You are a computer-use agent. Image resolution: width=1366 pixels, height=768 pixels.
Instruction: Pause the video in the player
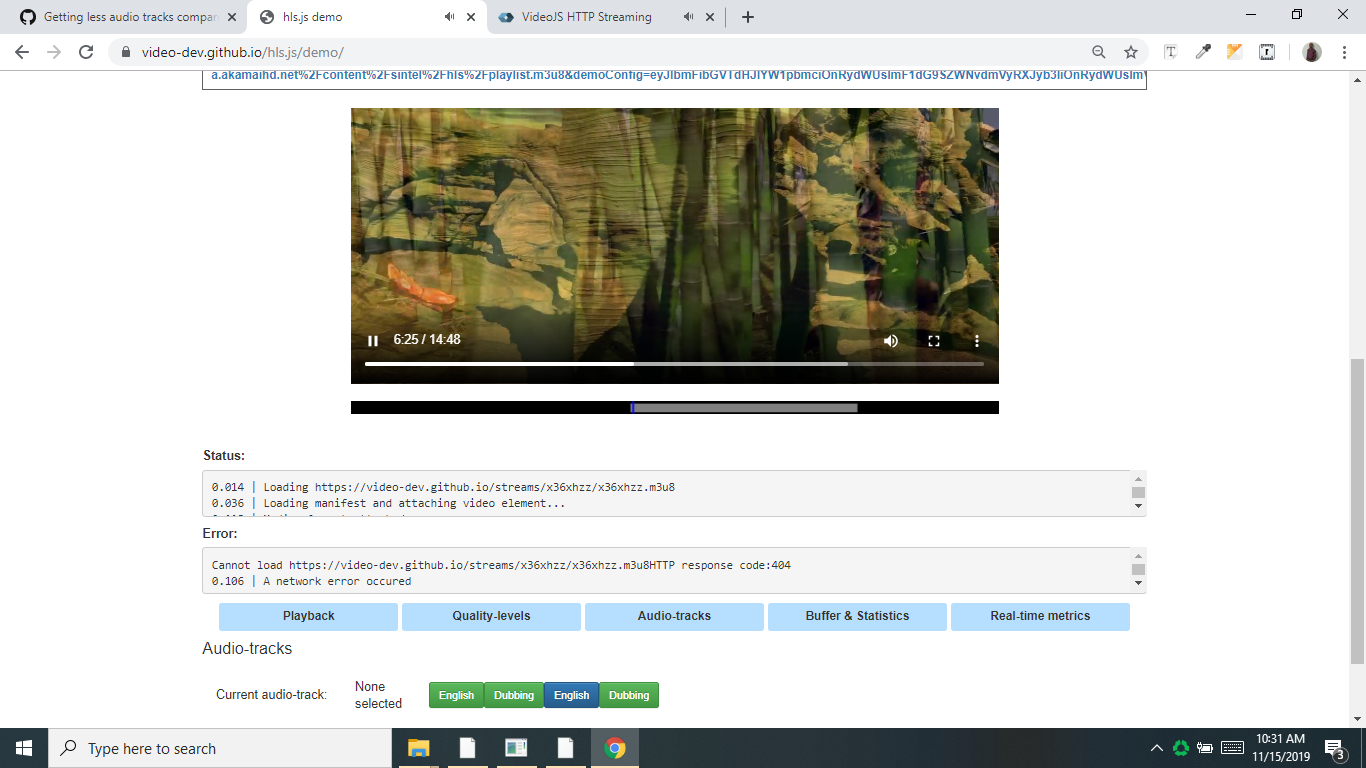(x=371, y=340)
